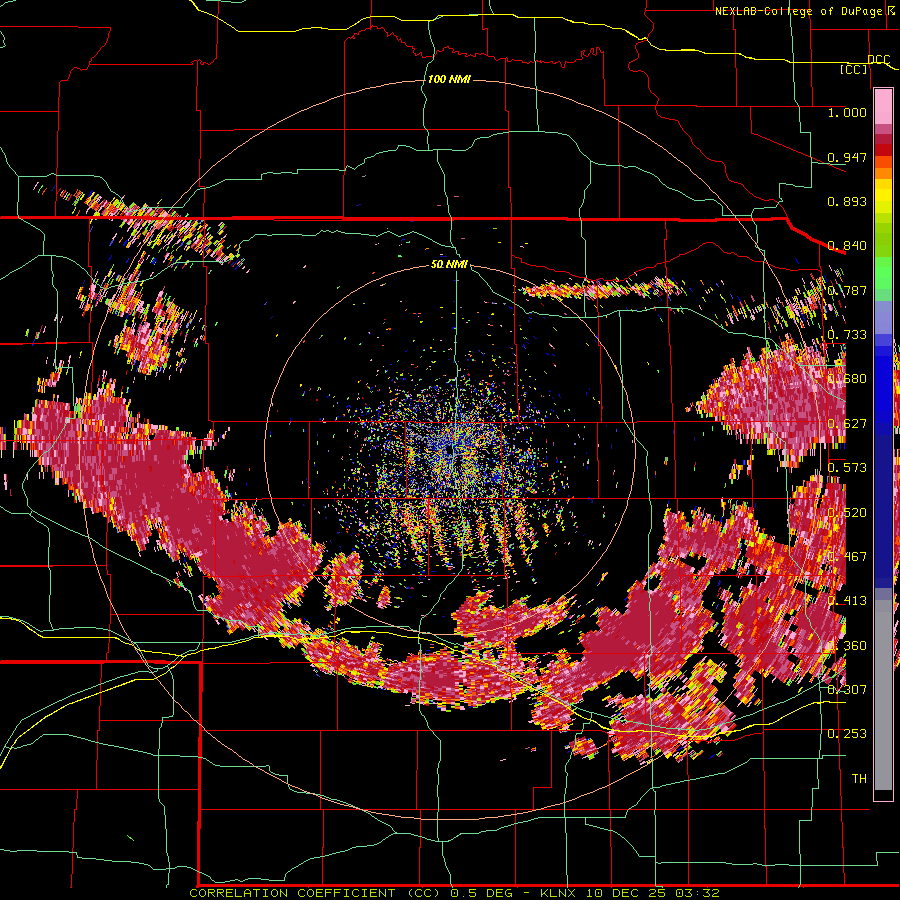The height and width of the screenshot is (900, 900).
Task: Click the 0.840 legend value
Action: [x=847, y=246]
